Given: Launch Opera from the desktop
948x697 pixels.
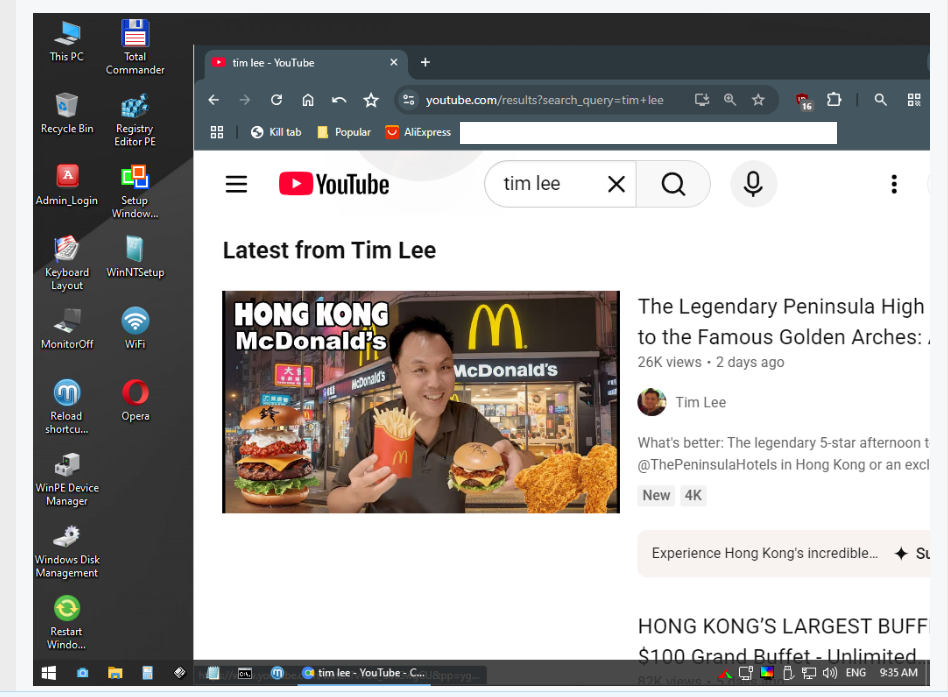Looking at the screenshot, I should point(135,400).
